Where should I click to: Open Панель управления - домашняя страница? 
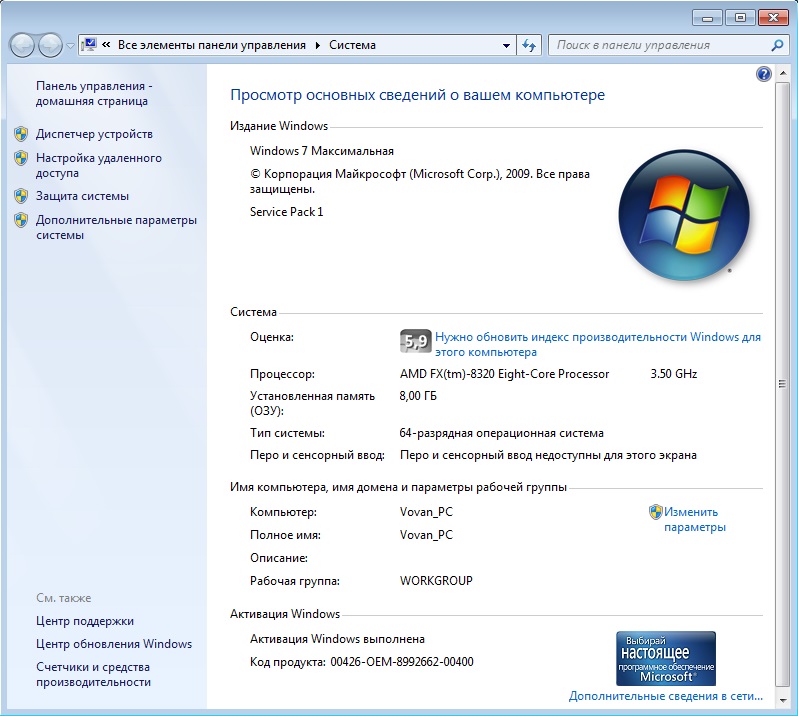tap(93, 94)
